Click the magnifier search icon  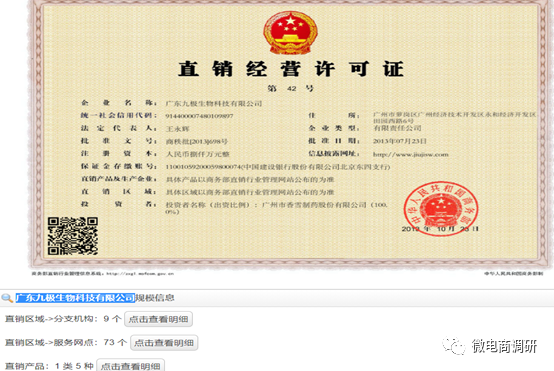pyautogui.click(x=7, y=298)
